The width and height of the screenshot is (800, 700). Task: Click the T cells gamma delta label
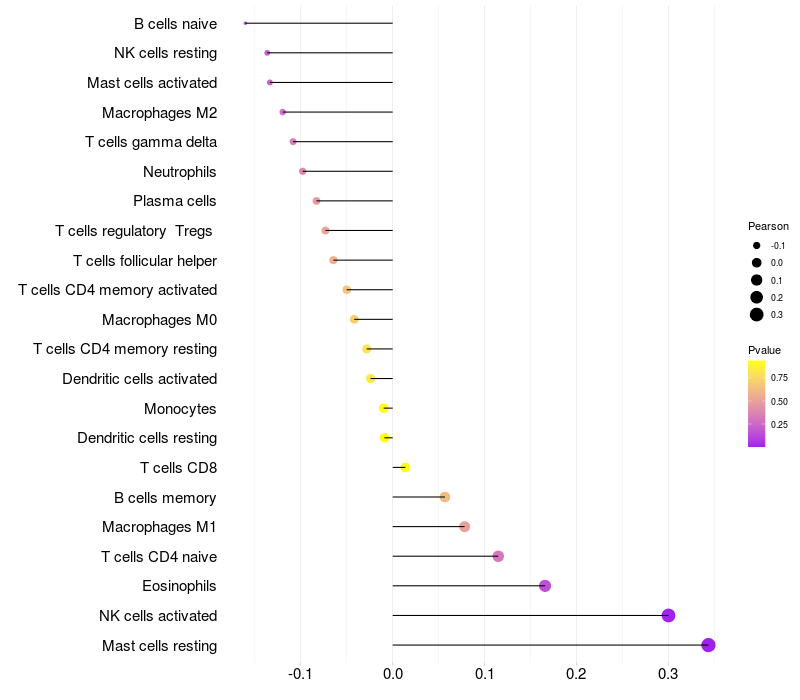(151, 142)
